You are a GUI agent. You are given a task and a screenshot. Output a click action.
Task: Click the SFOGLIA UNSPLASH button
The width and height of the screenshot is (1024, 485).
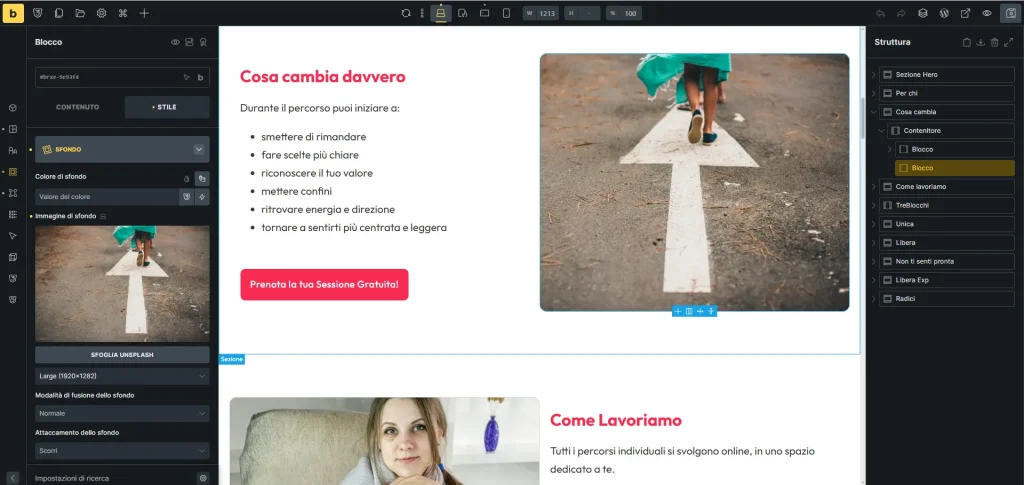(122, 355)
